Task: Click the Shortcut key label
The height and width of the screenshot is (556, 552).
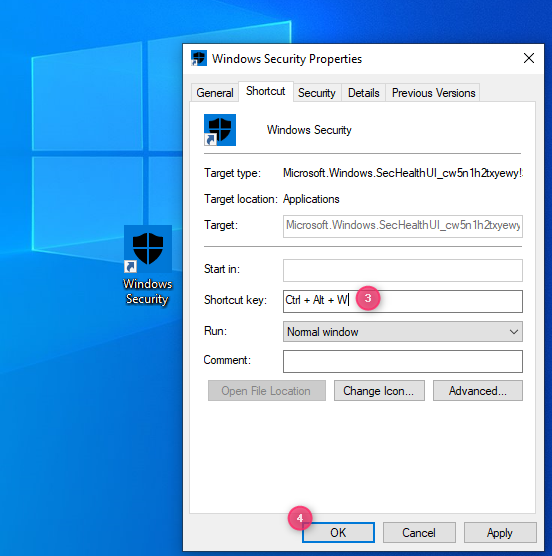Action: point(235,300)
